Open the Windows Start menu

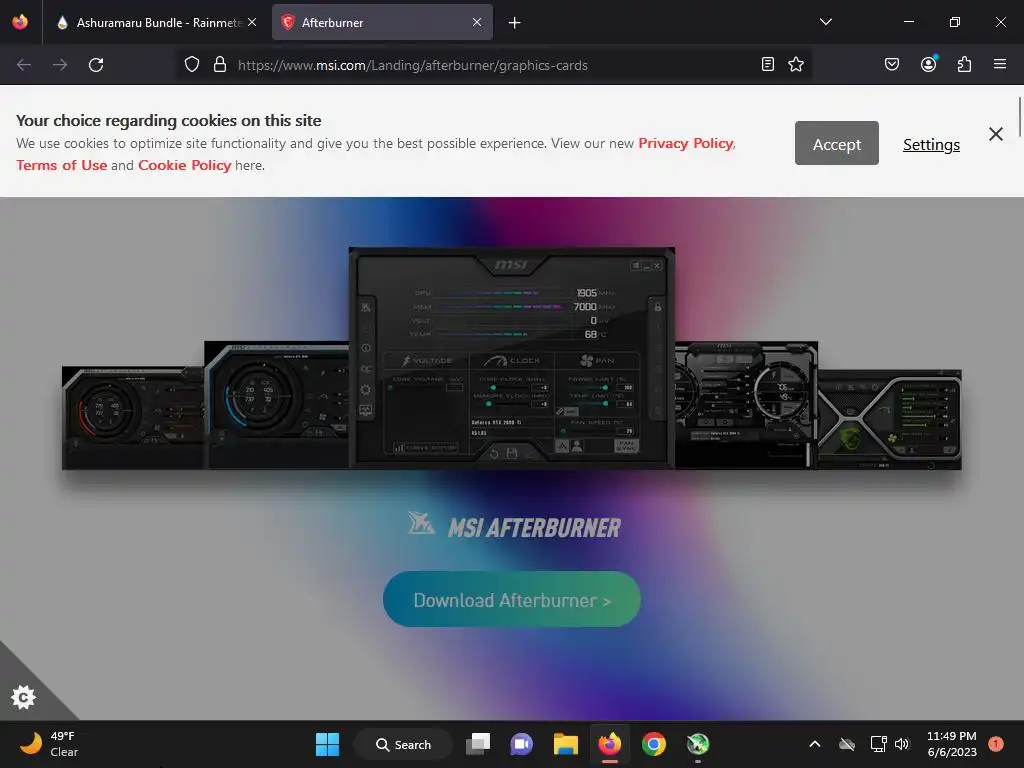coord(327,744)
